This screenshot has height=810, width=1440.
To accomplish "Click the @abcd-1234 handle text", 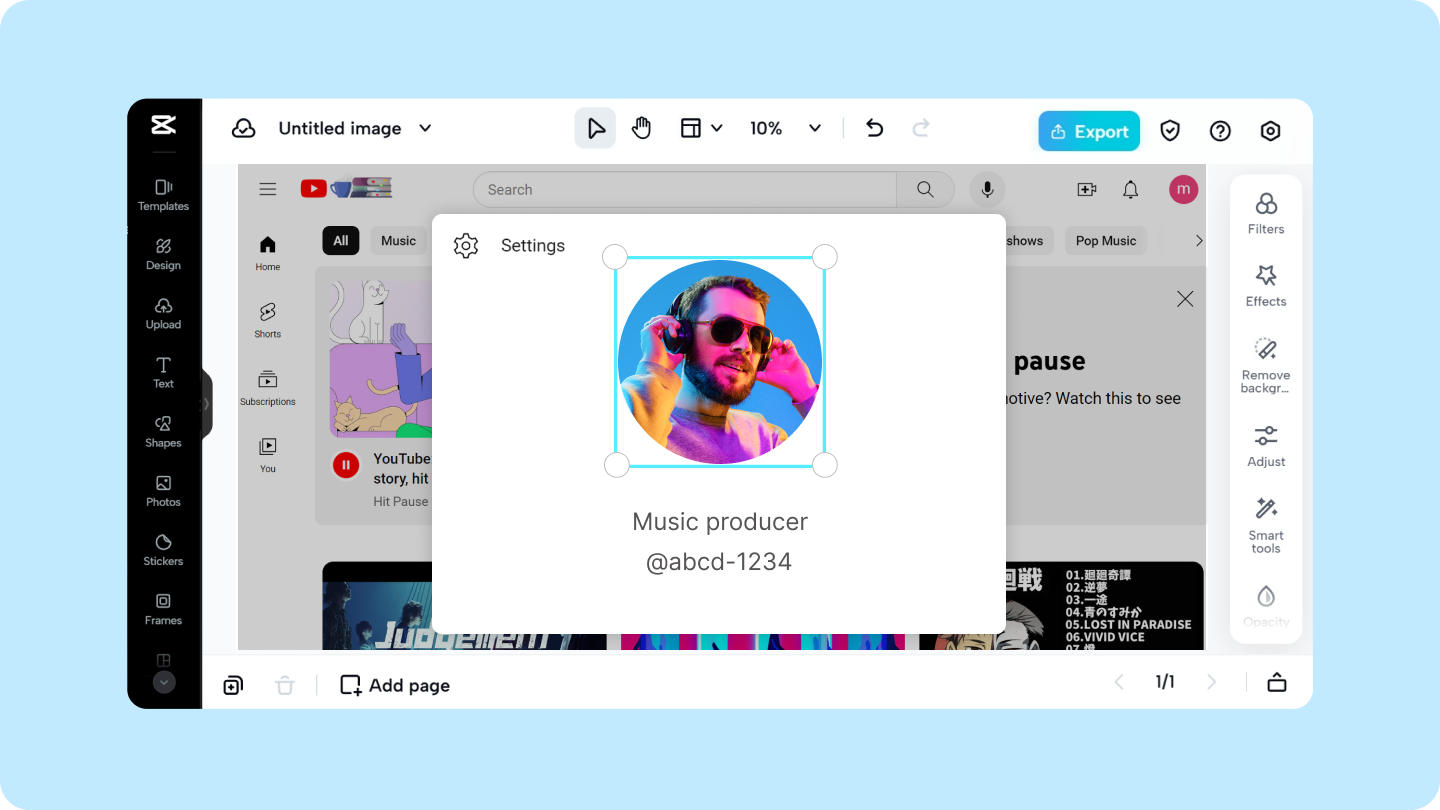I will click(x=719, y=562).
